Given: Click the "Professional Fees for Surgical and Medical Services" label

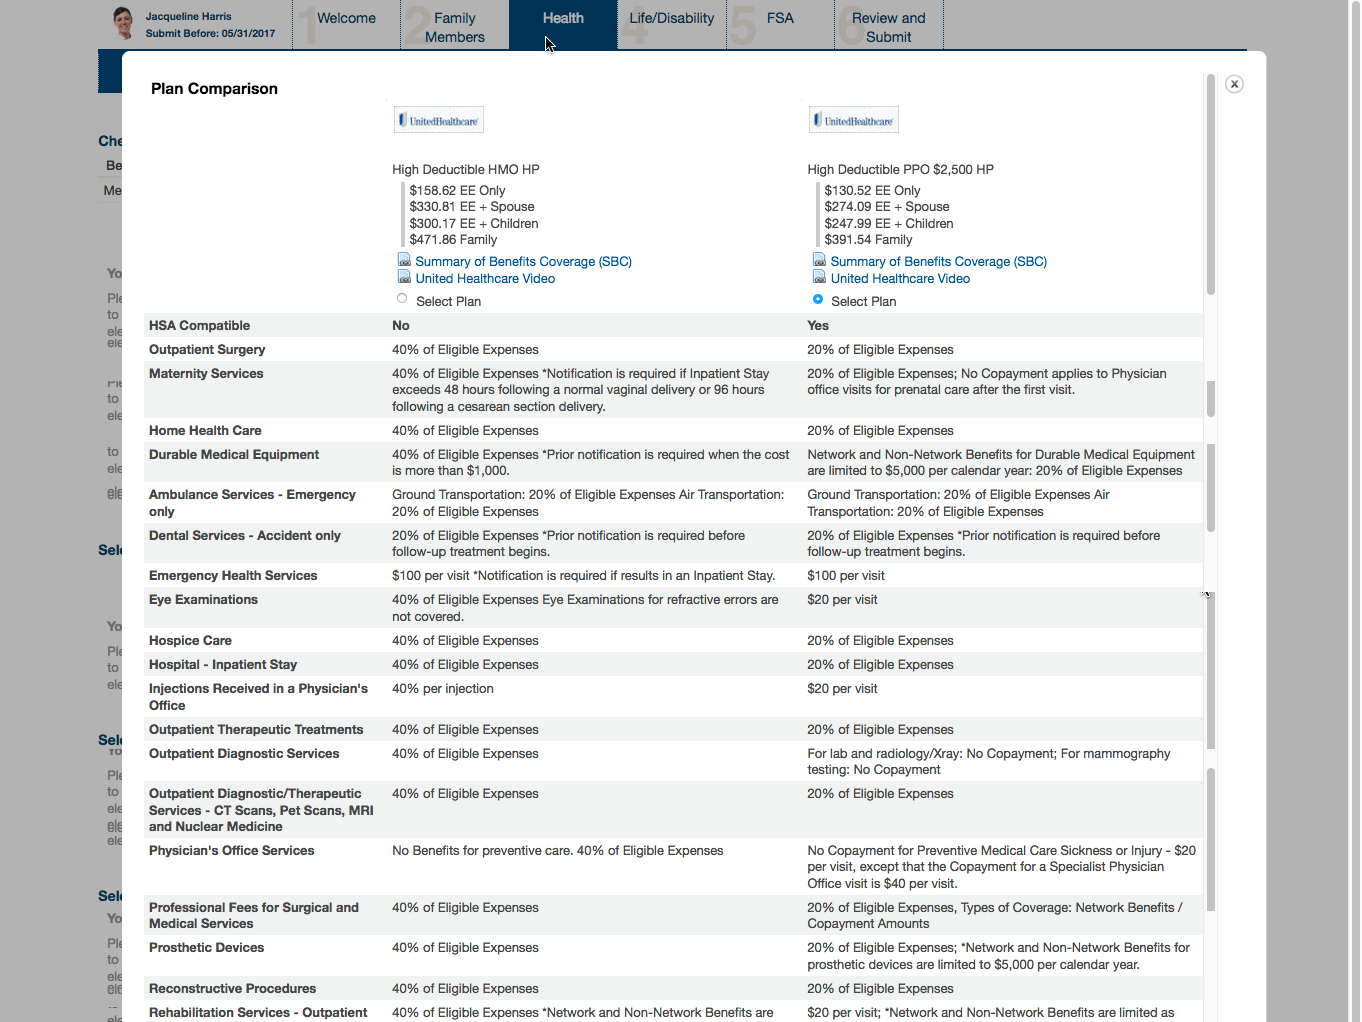Looking at the screenshot, I should pos(254,915).
